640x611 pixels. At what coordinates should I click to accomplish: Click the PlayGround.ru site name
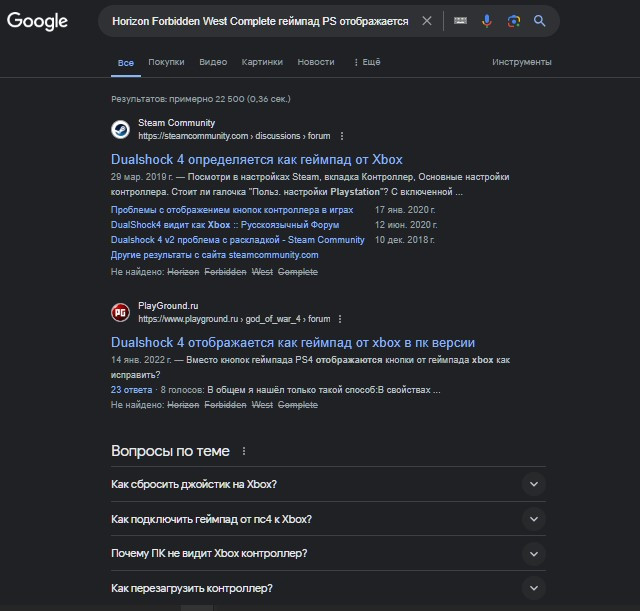pos(168,306)
